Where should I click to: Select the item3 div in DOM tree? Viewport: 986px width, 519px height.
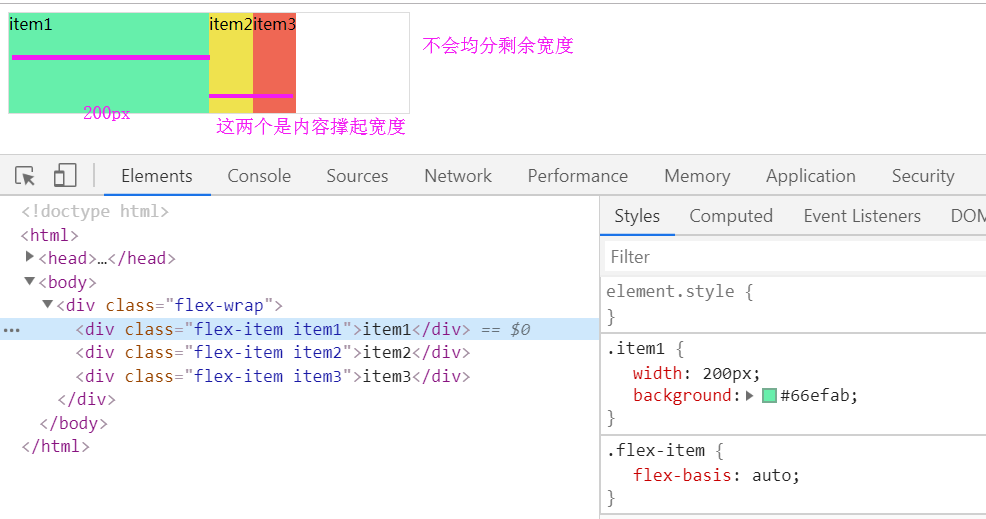click(x=272, y=376)
